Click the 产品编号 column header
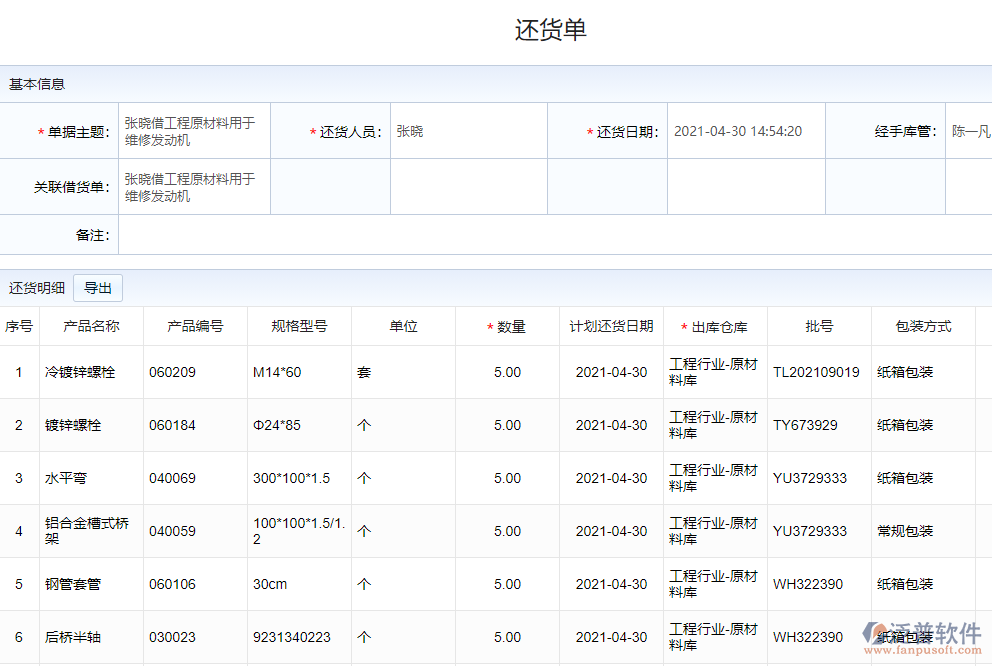Image resolution: width=992 pixels, height=666 pixels. click(x=195, y=326)
